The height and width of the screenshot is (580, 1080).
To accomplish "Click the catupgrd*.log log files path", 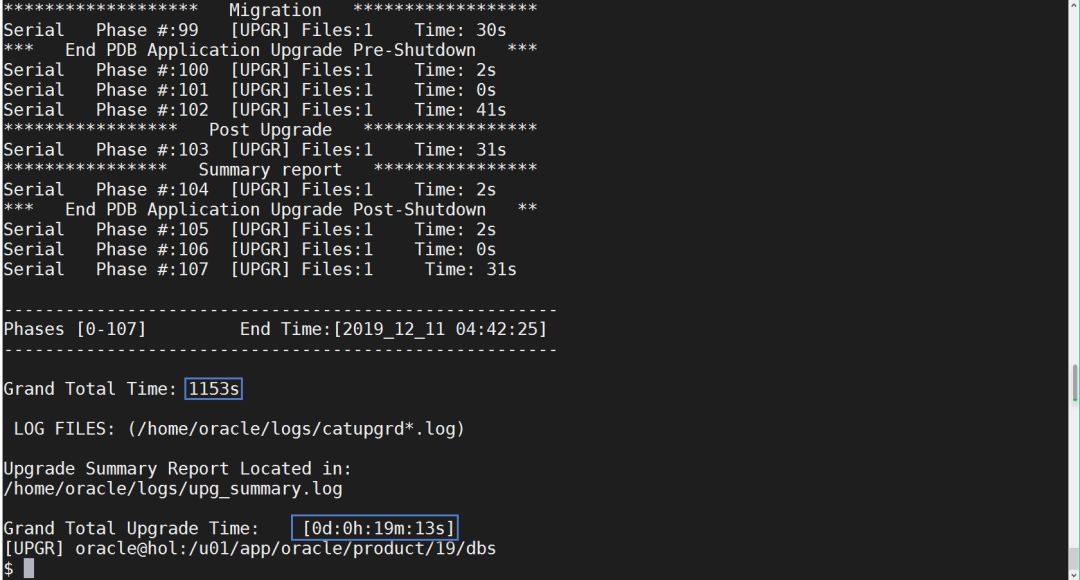I will point(296,429).
